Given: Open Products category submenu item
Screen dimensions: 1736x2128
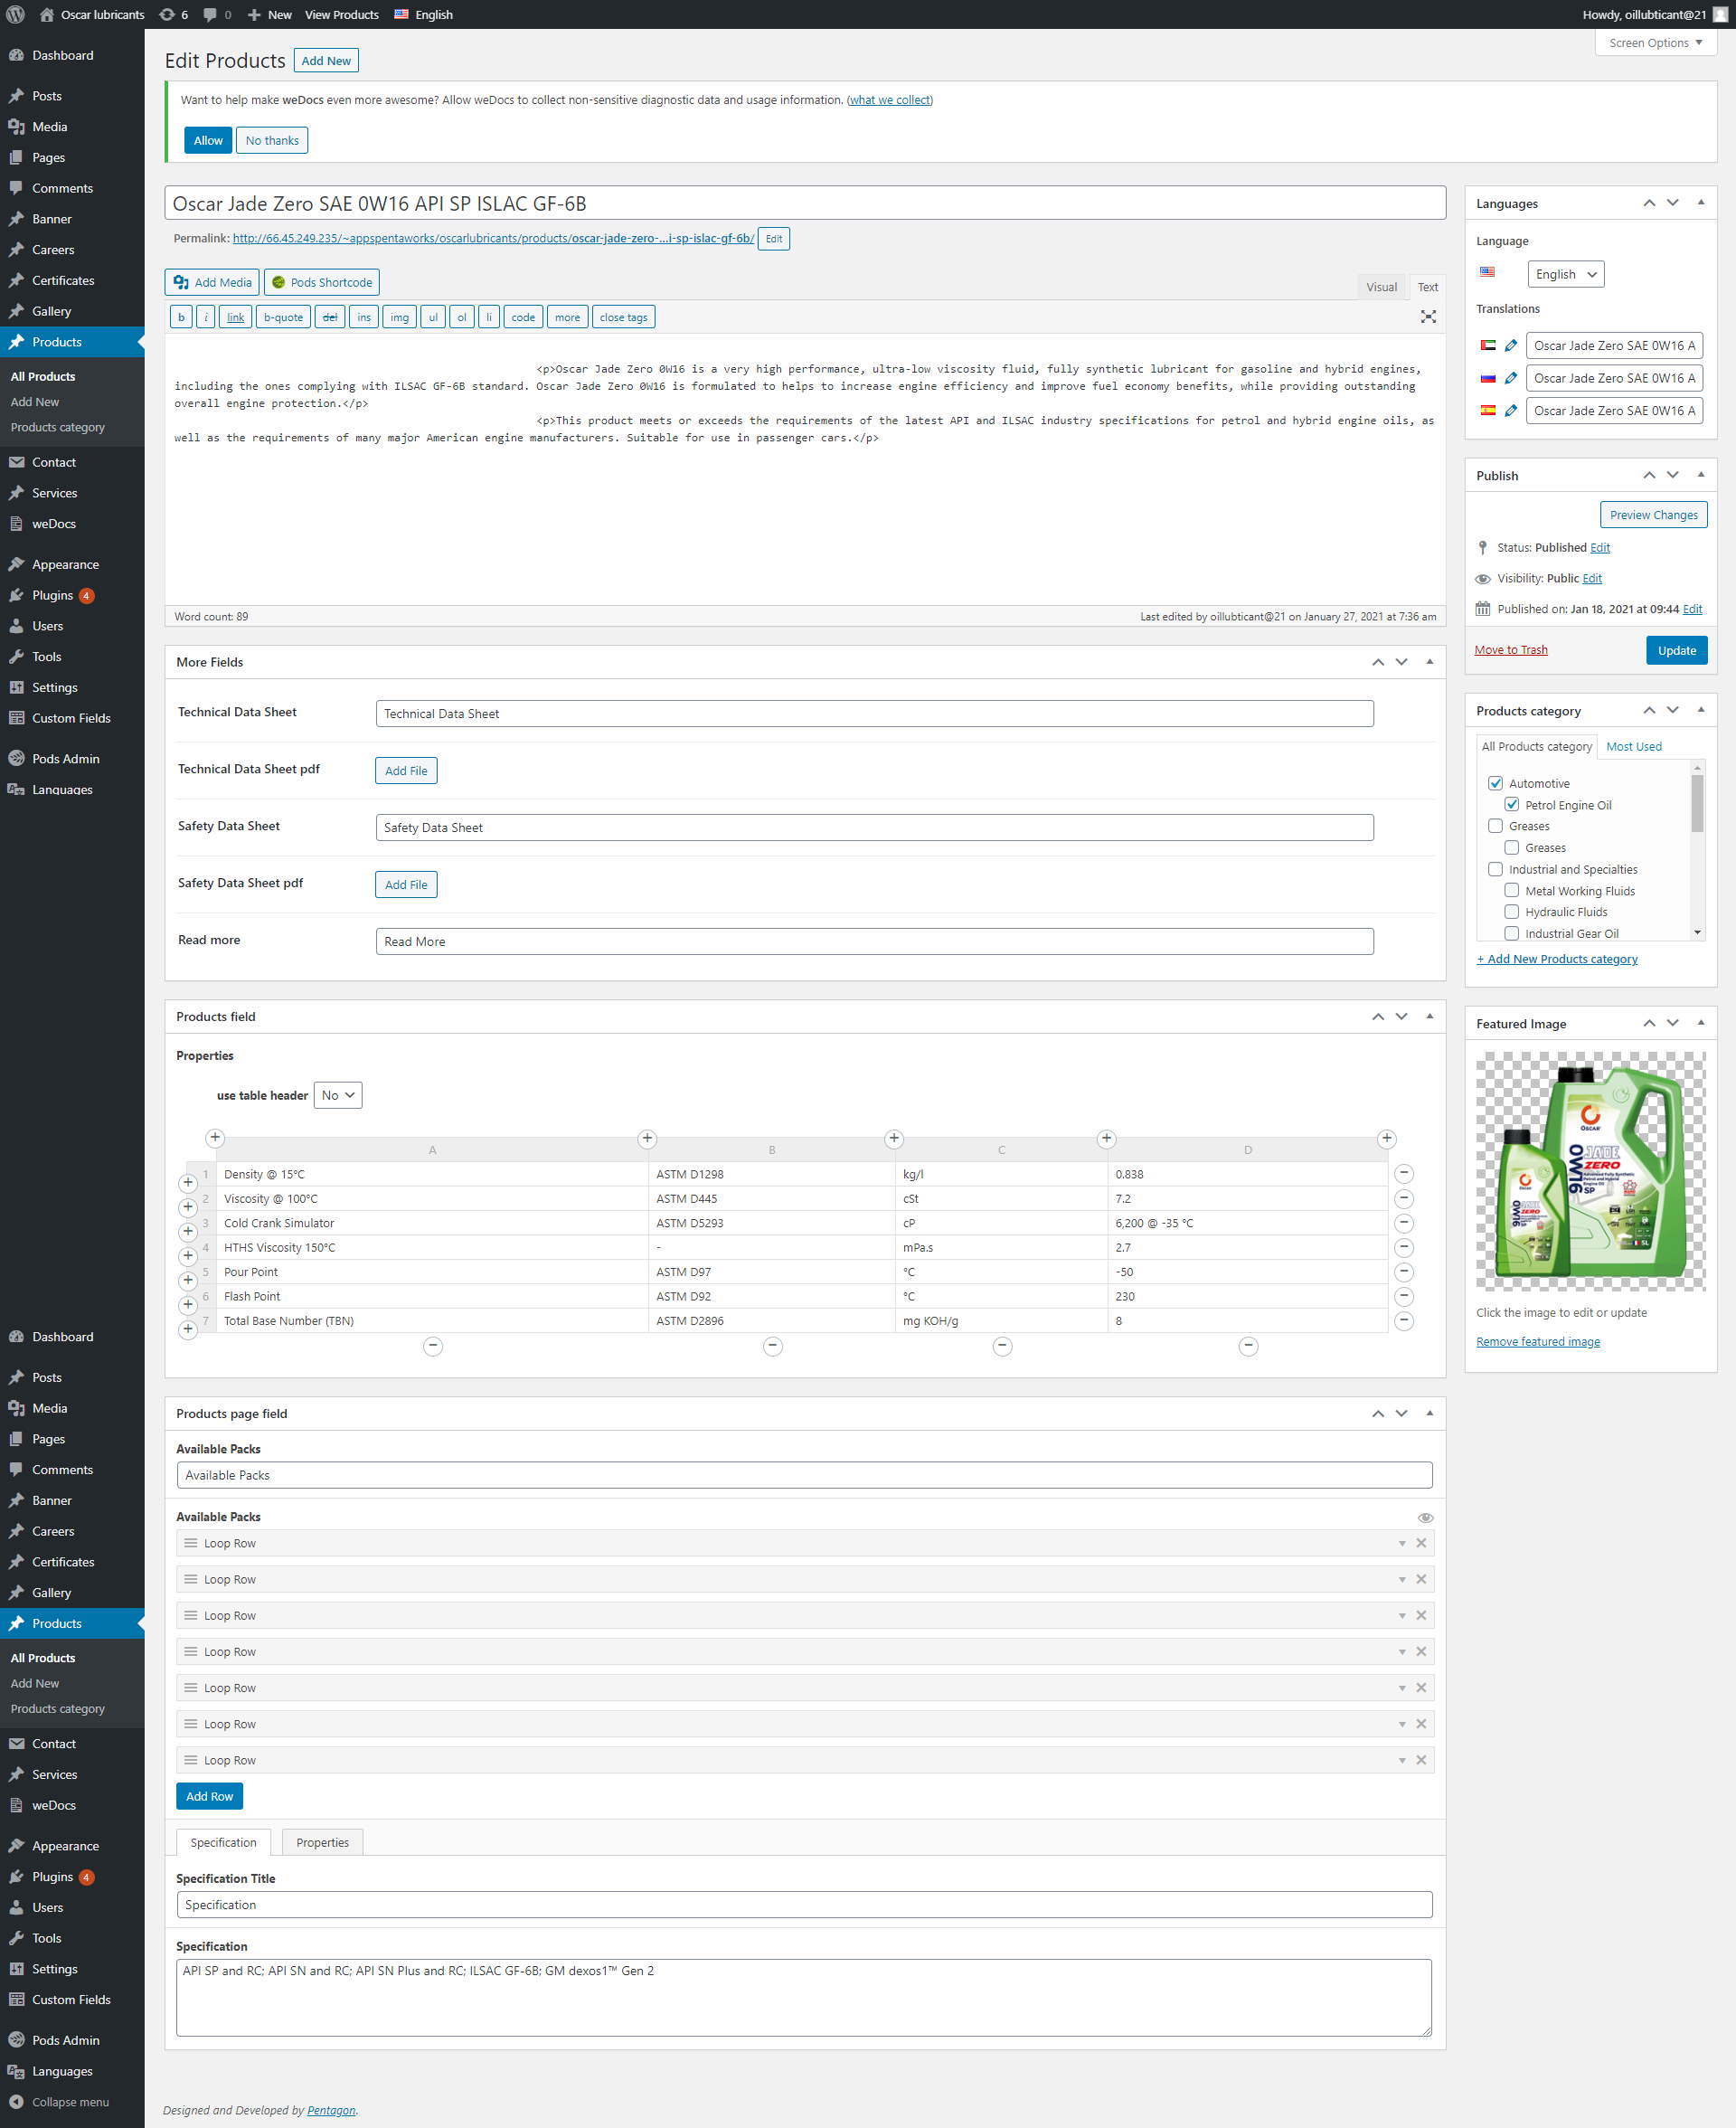Looking at the screenshot, I should (57, 427).
